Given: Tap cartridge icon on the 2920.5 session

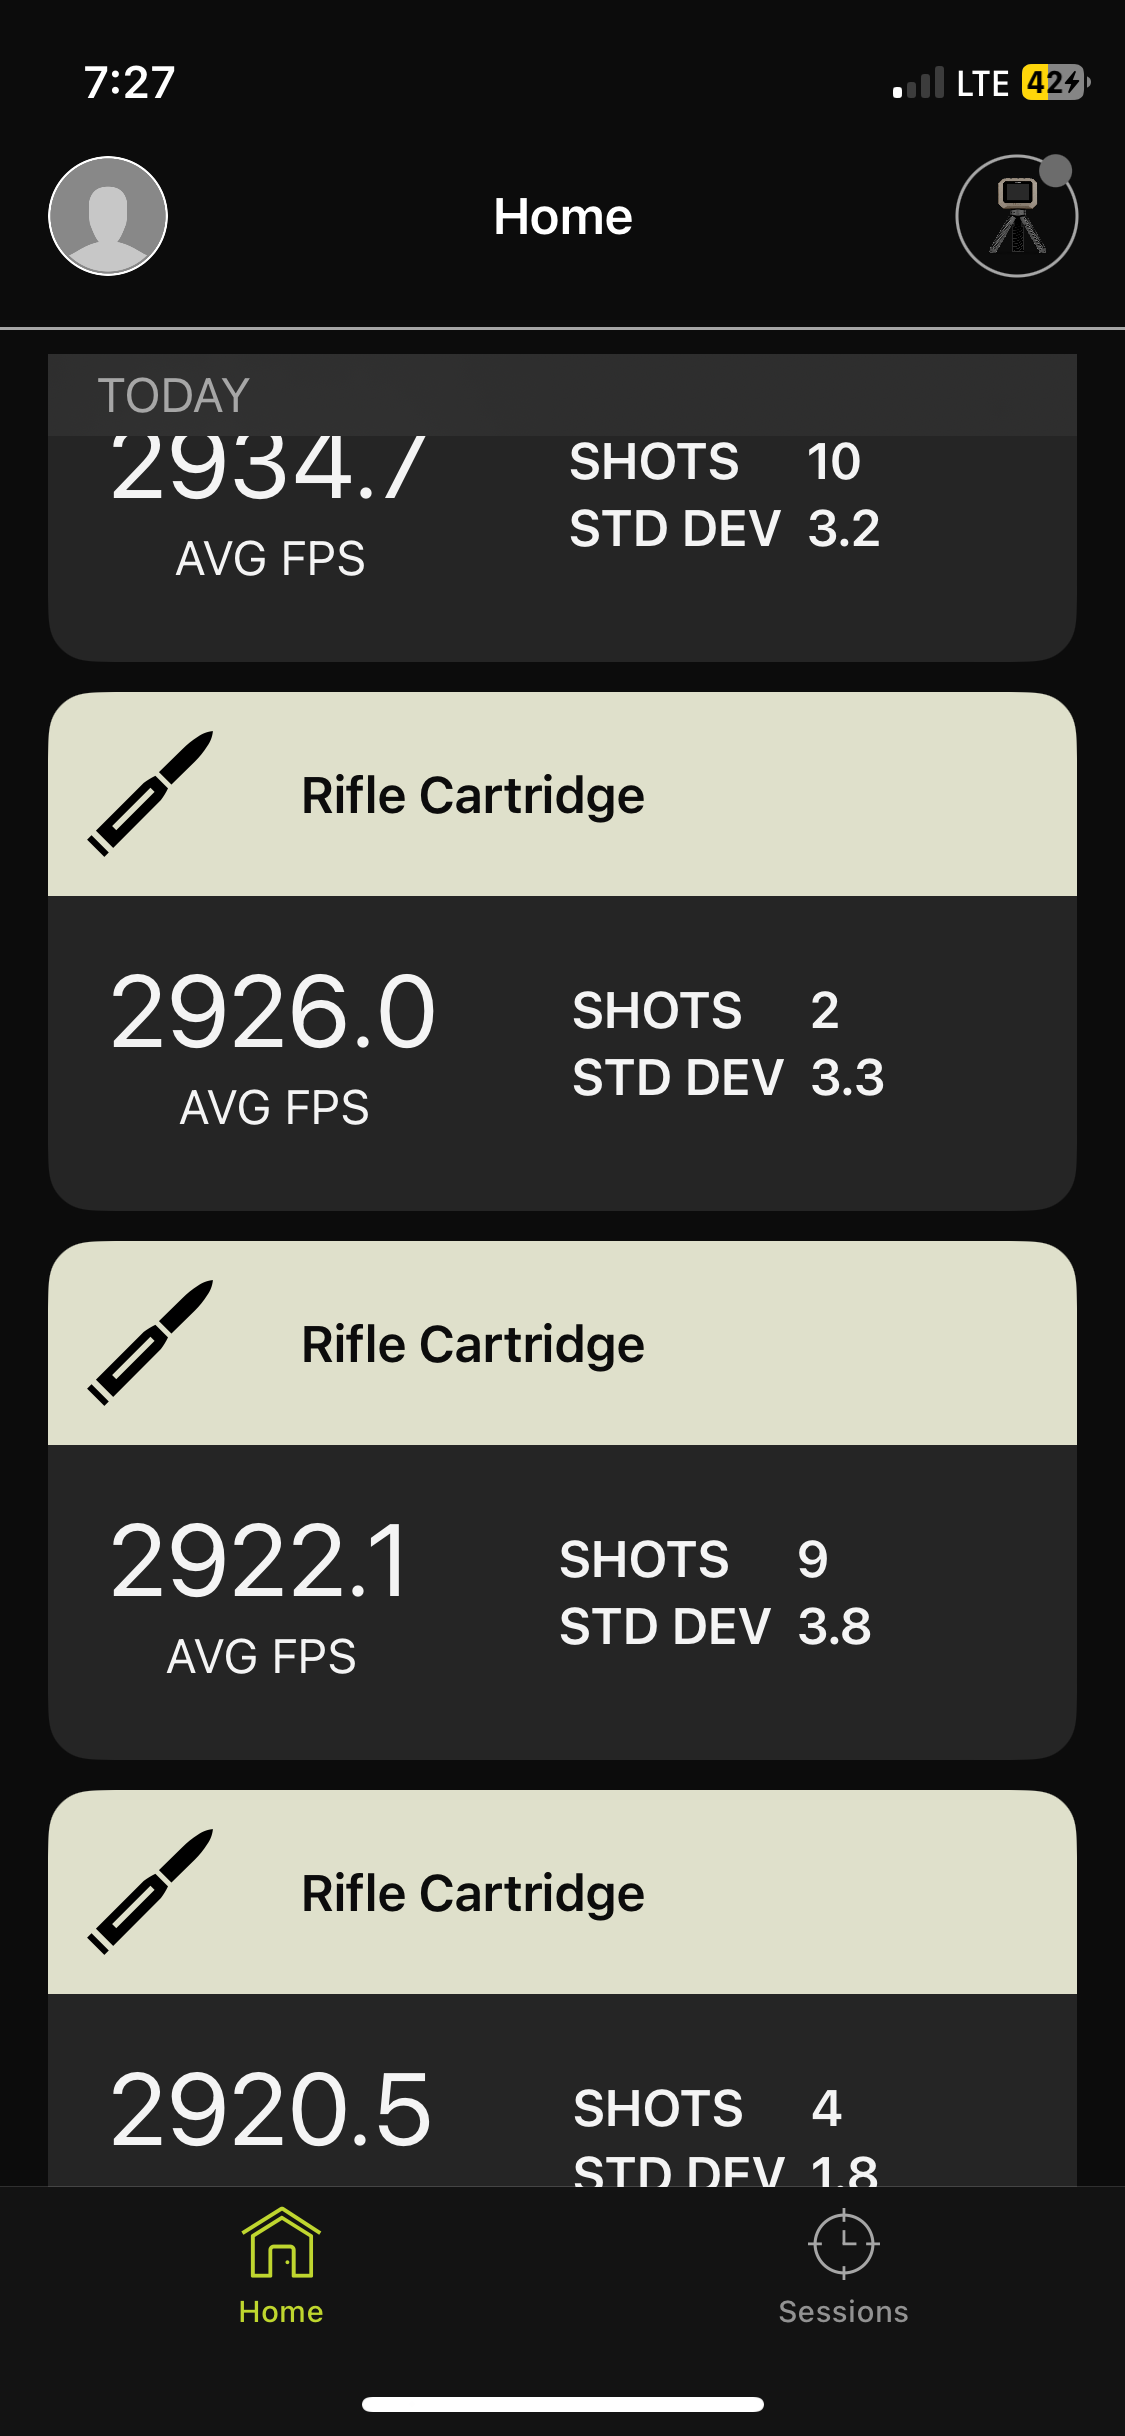Looking at the screenshot, I should [151, 1892].
